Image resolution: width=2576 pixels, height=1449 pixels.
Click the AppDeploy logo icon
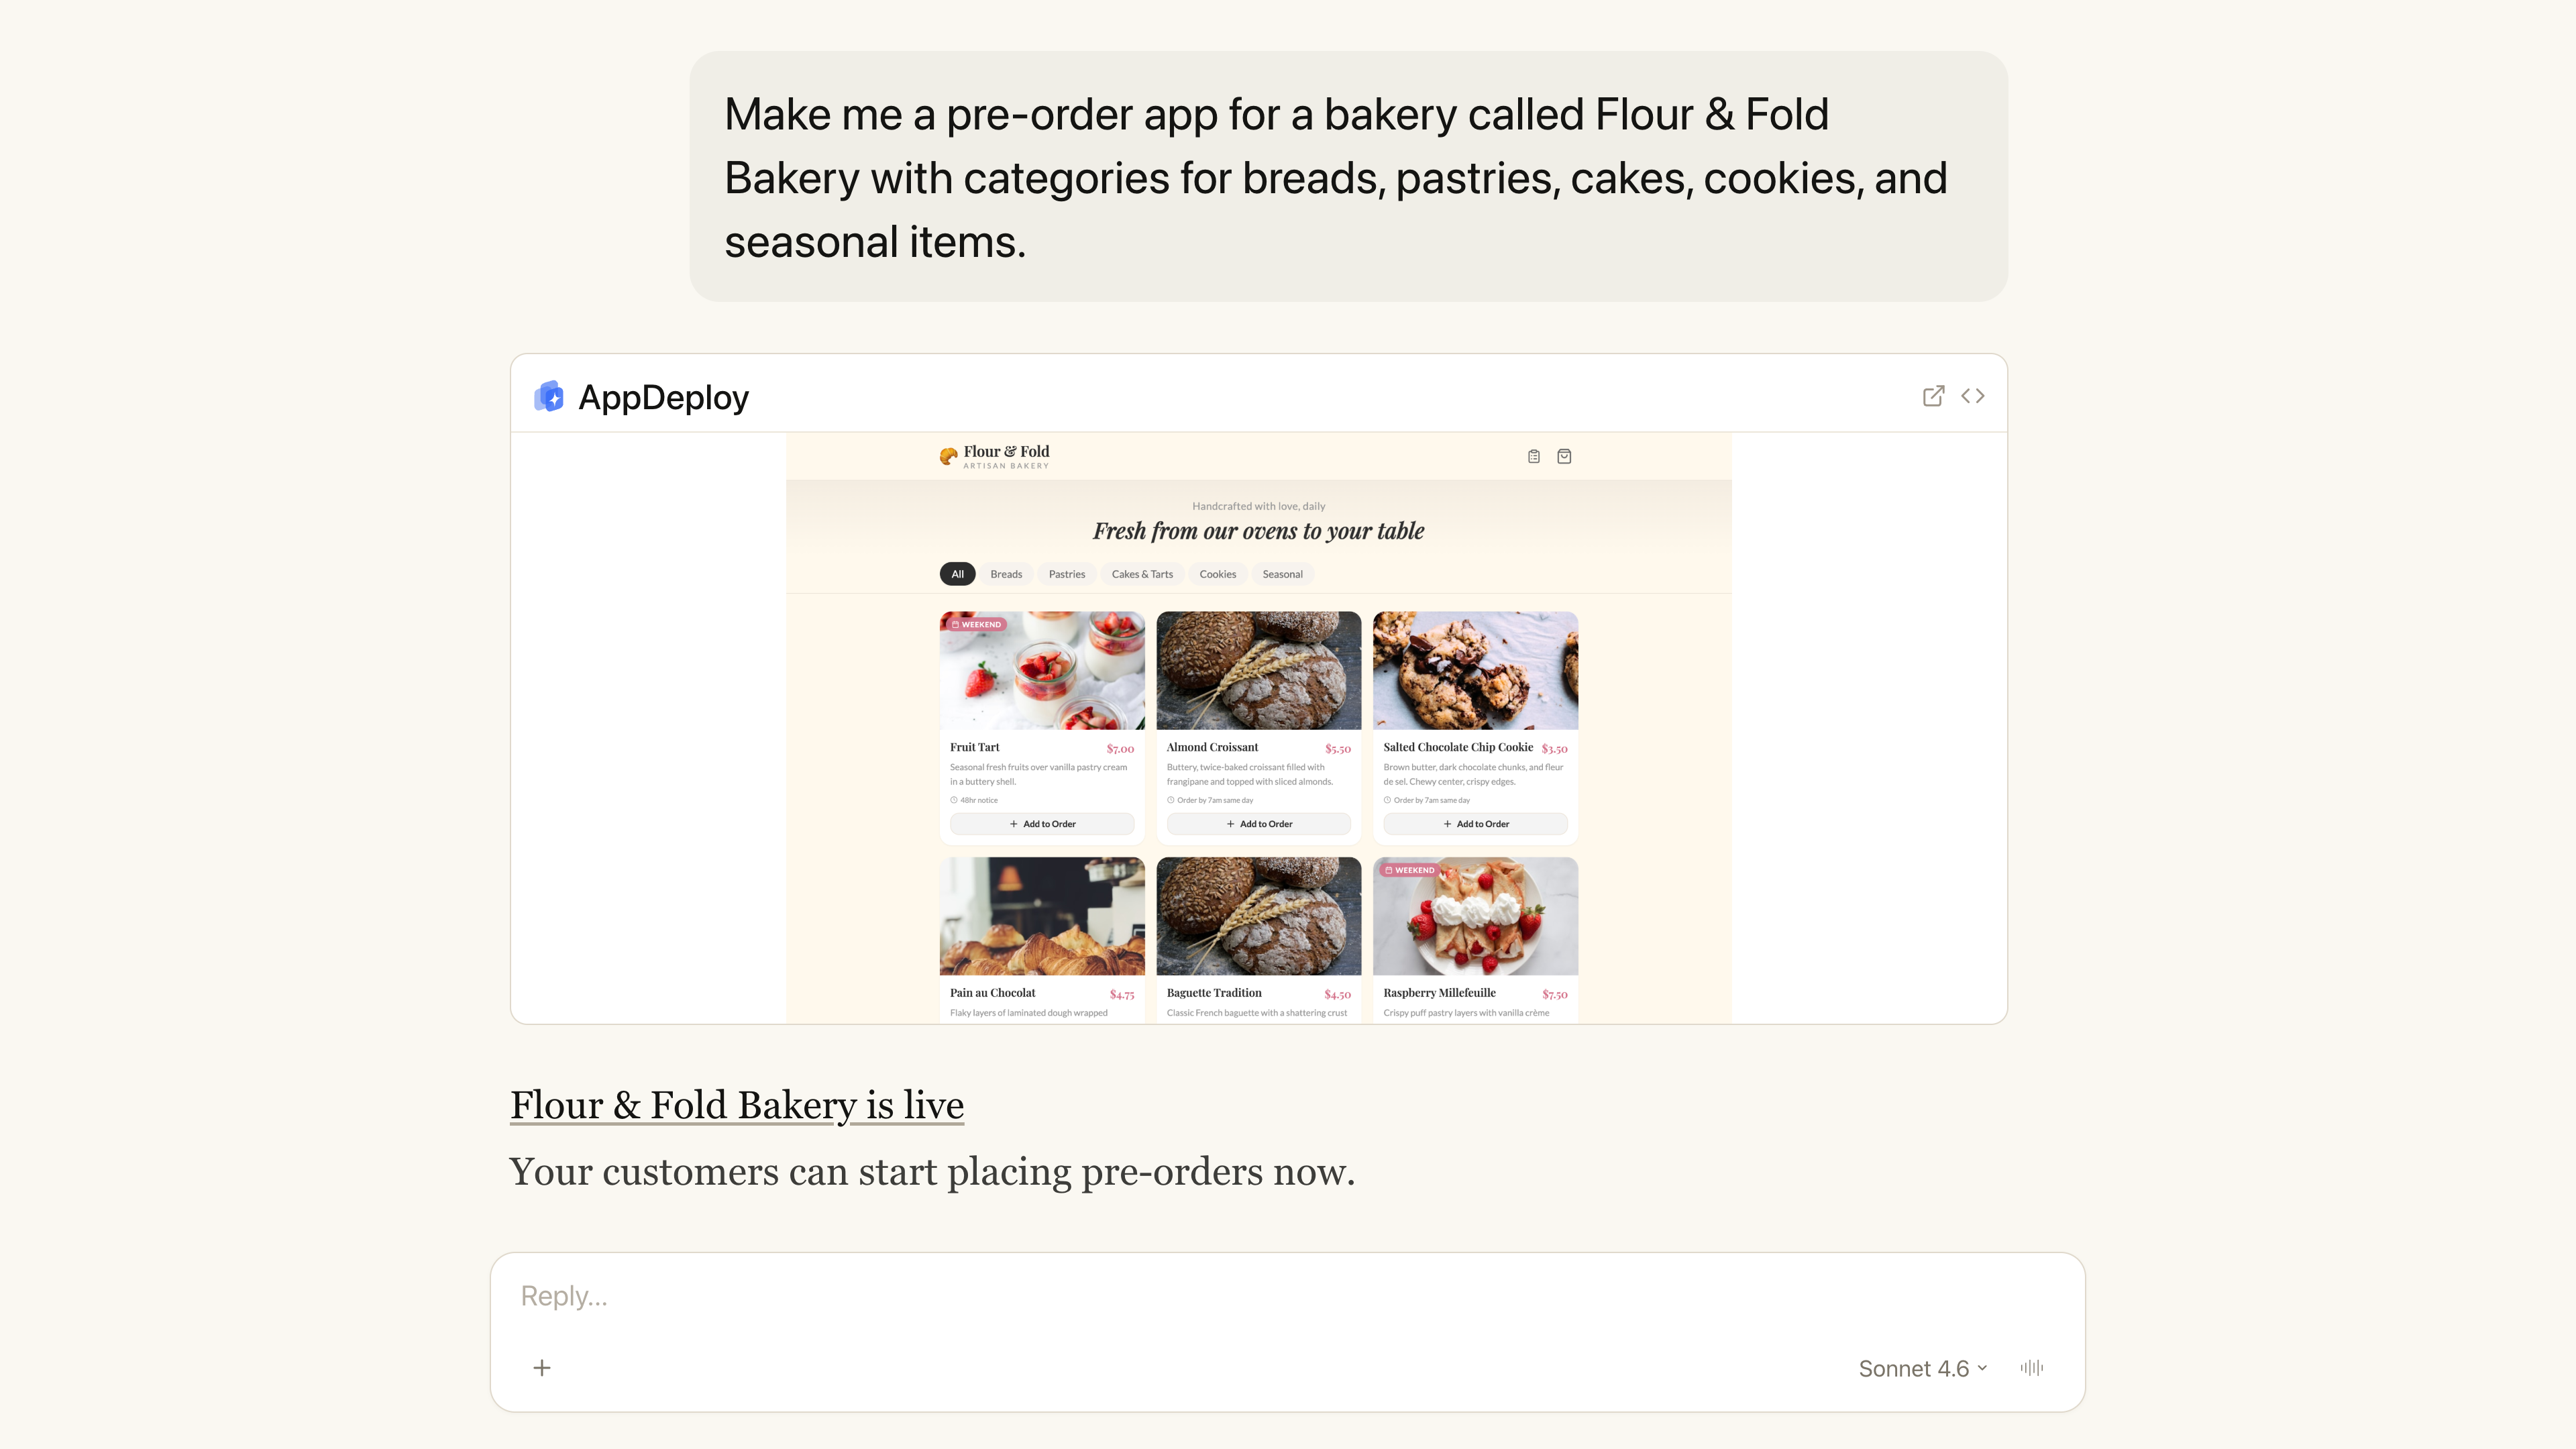click(x=549, y=397)
